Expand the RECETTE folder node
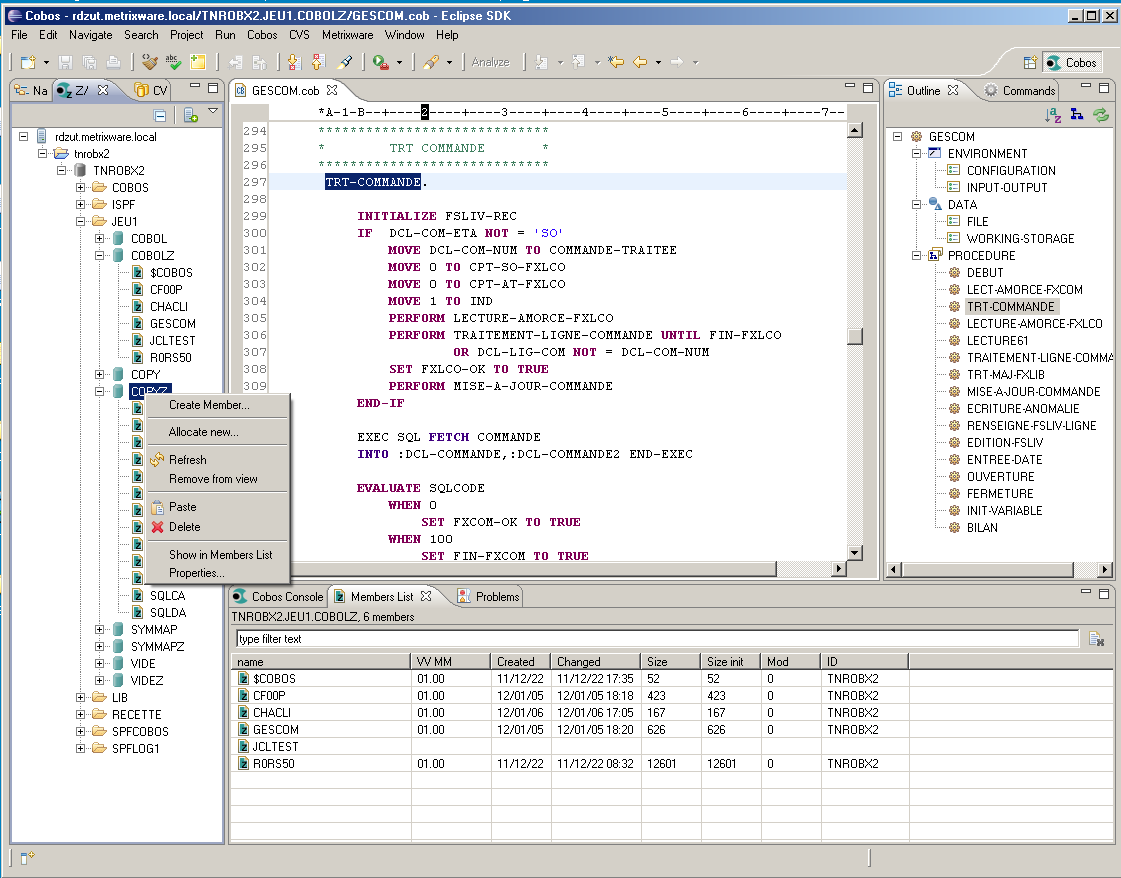The height and width of the screenshot is (878, 1121). [x=81, y=714]
